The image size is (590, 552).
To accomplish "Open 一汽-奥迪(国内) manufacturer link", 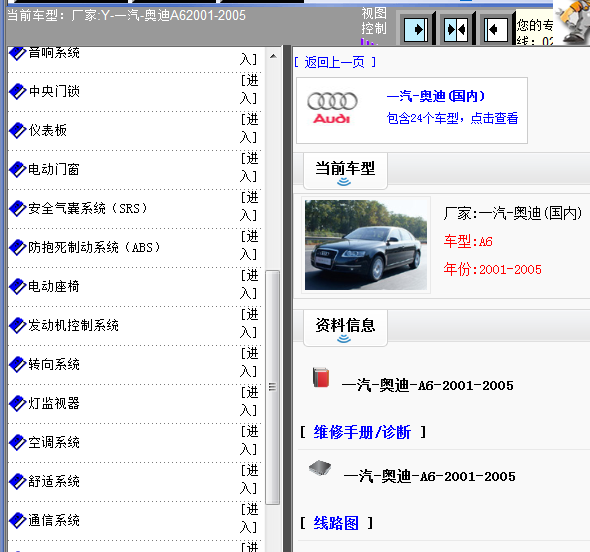I will coord(435,96).
